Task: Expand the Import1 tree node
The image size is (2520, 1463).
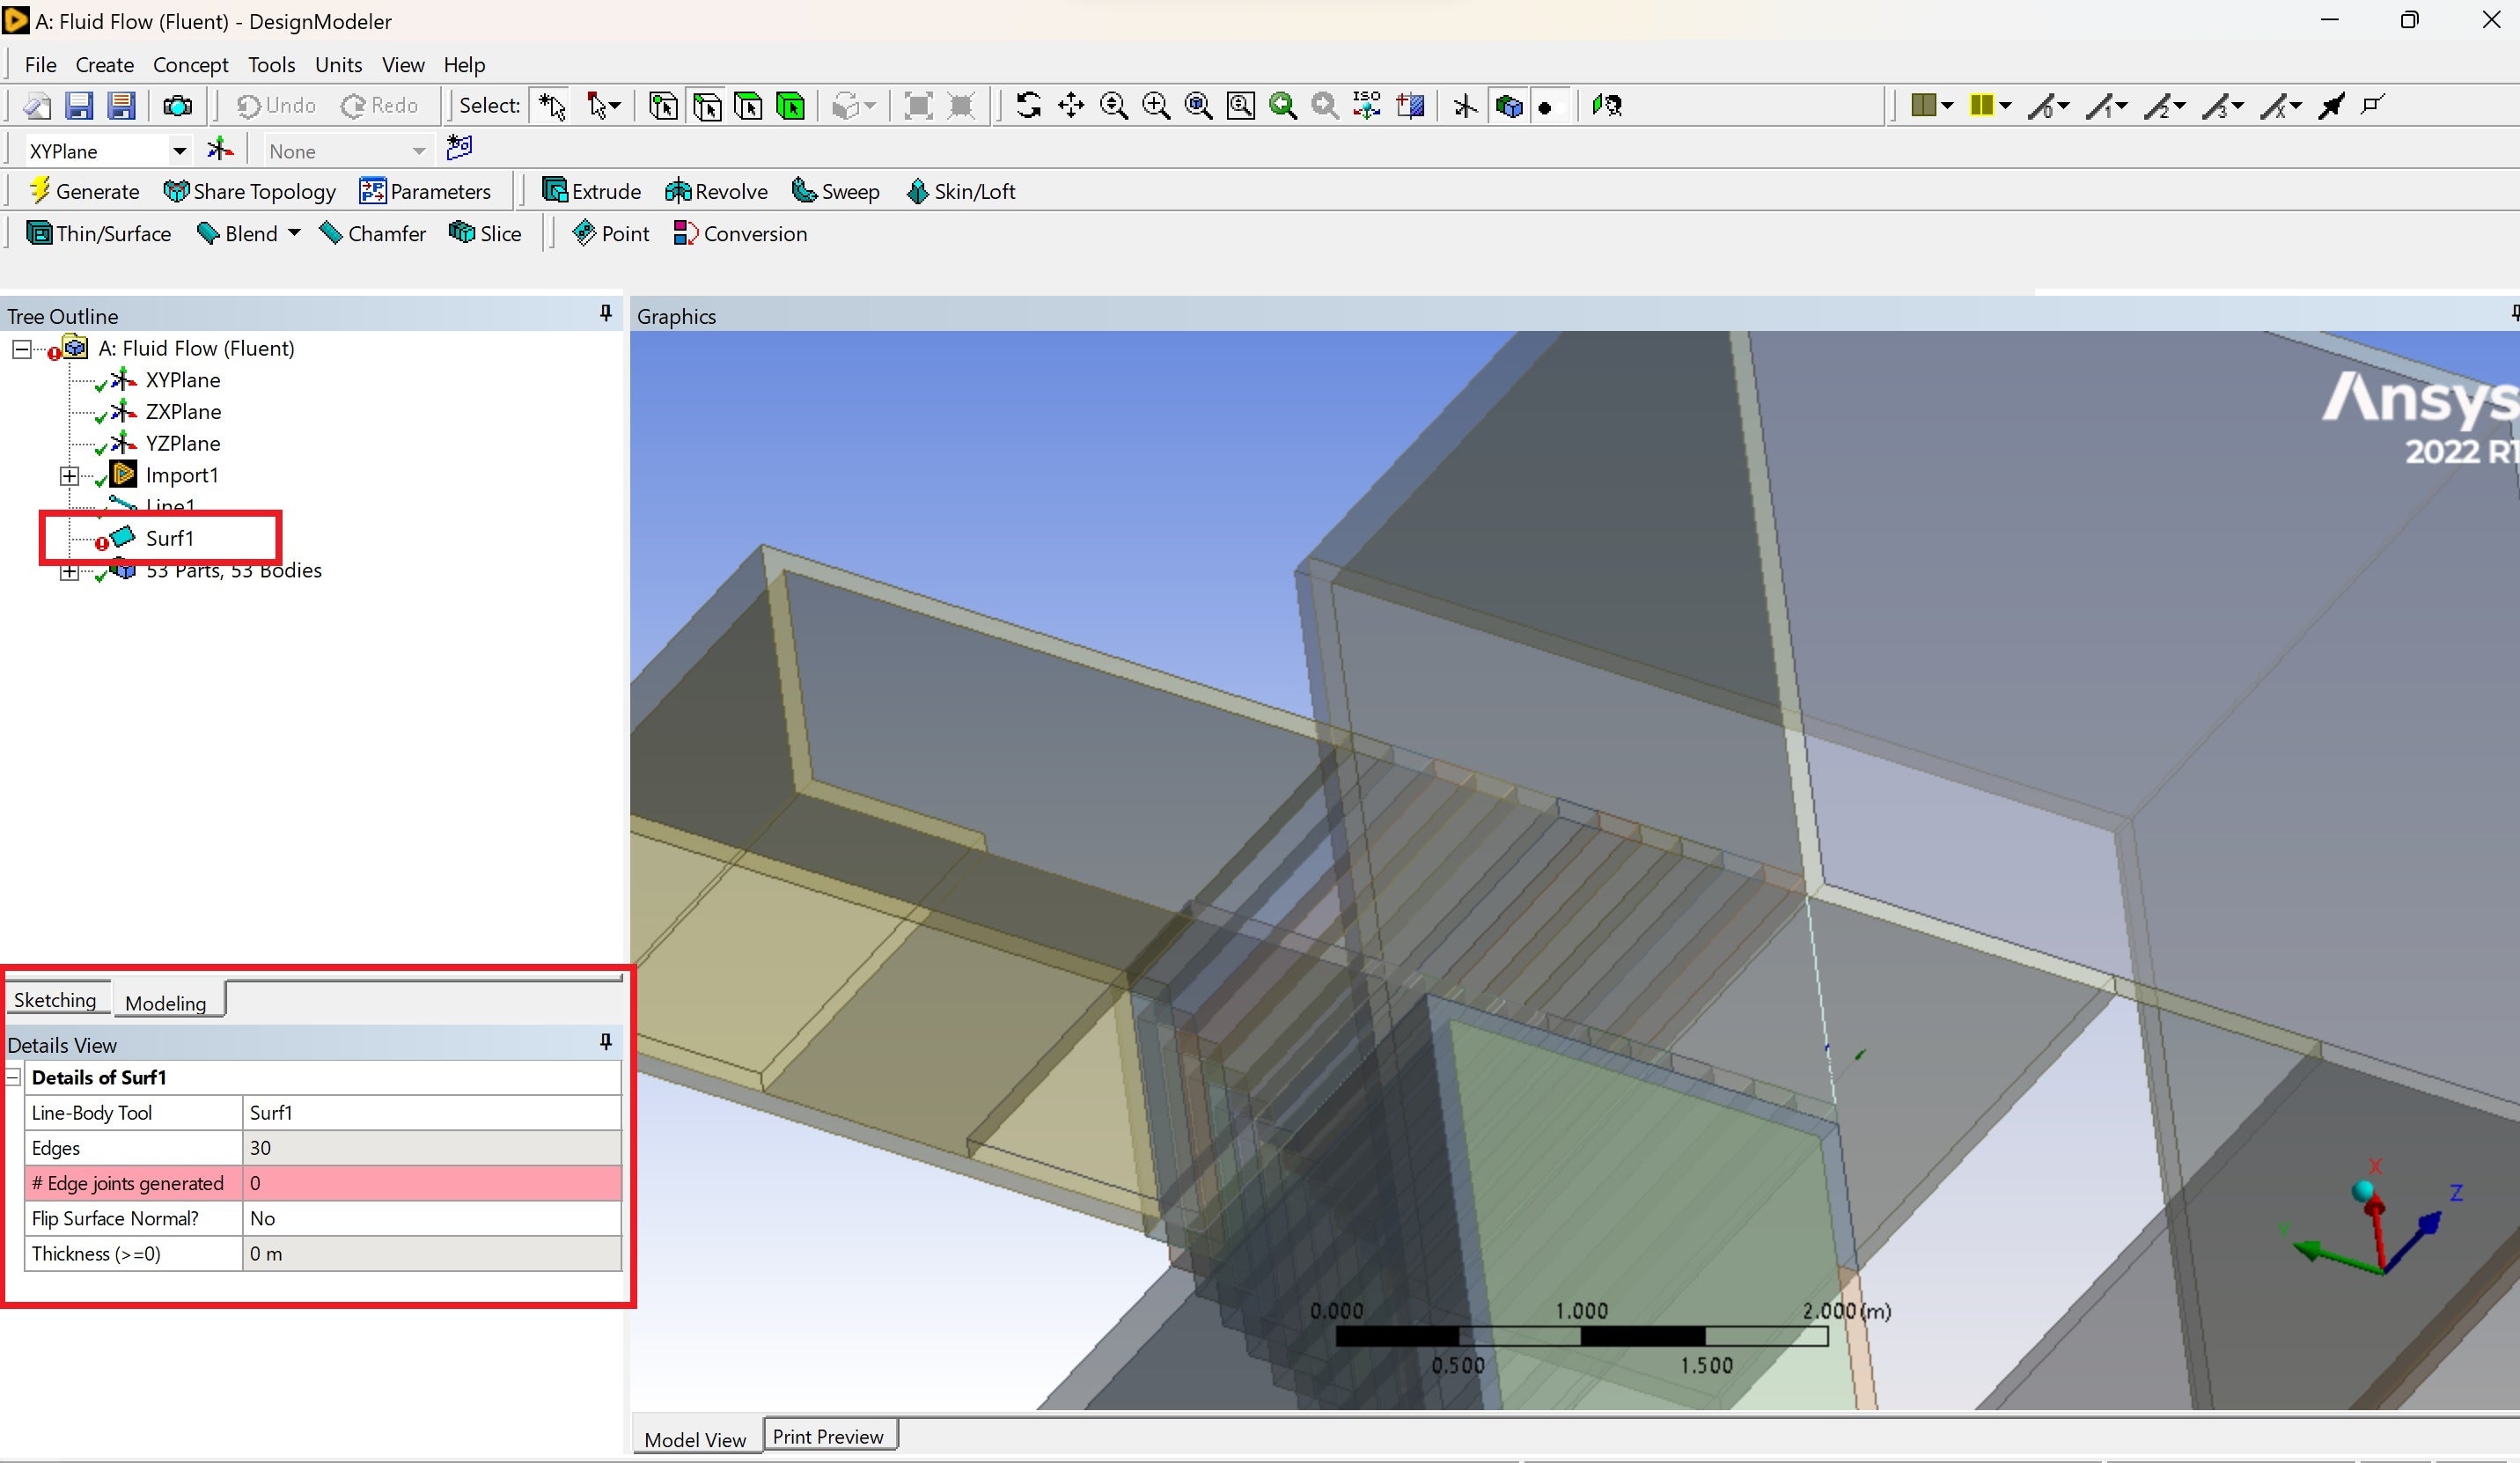Action: (69, 475)
